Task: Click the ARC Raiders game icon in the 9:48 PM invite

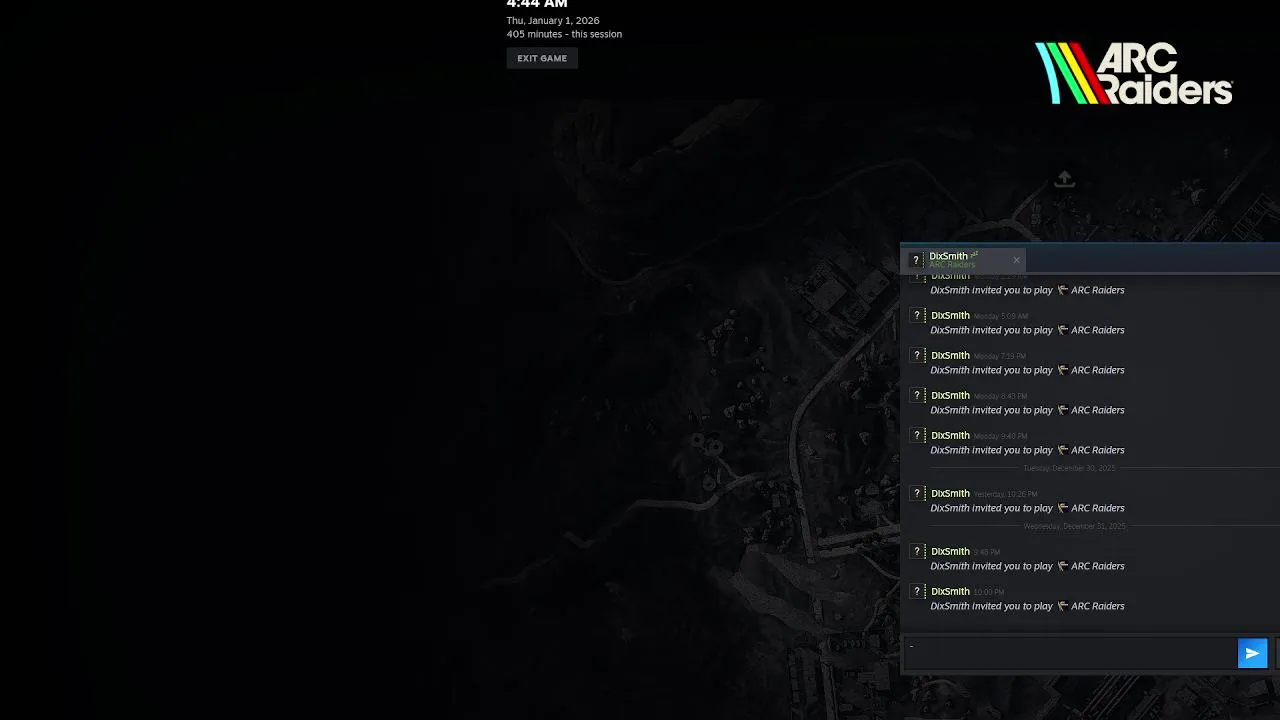Action: (1063, 566)
